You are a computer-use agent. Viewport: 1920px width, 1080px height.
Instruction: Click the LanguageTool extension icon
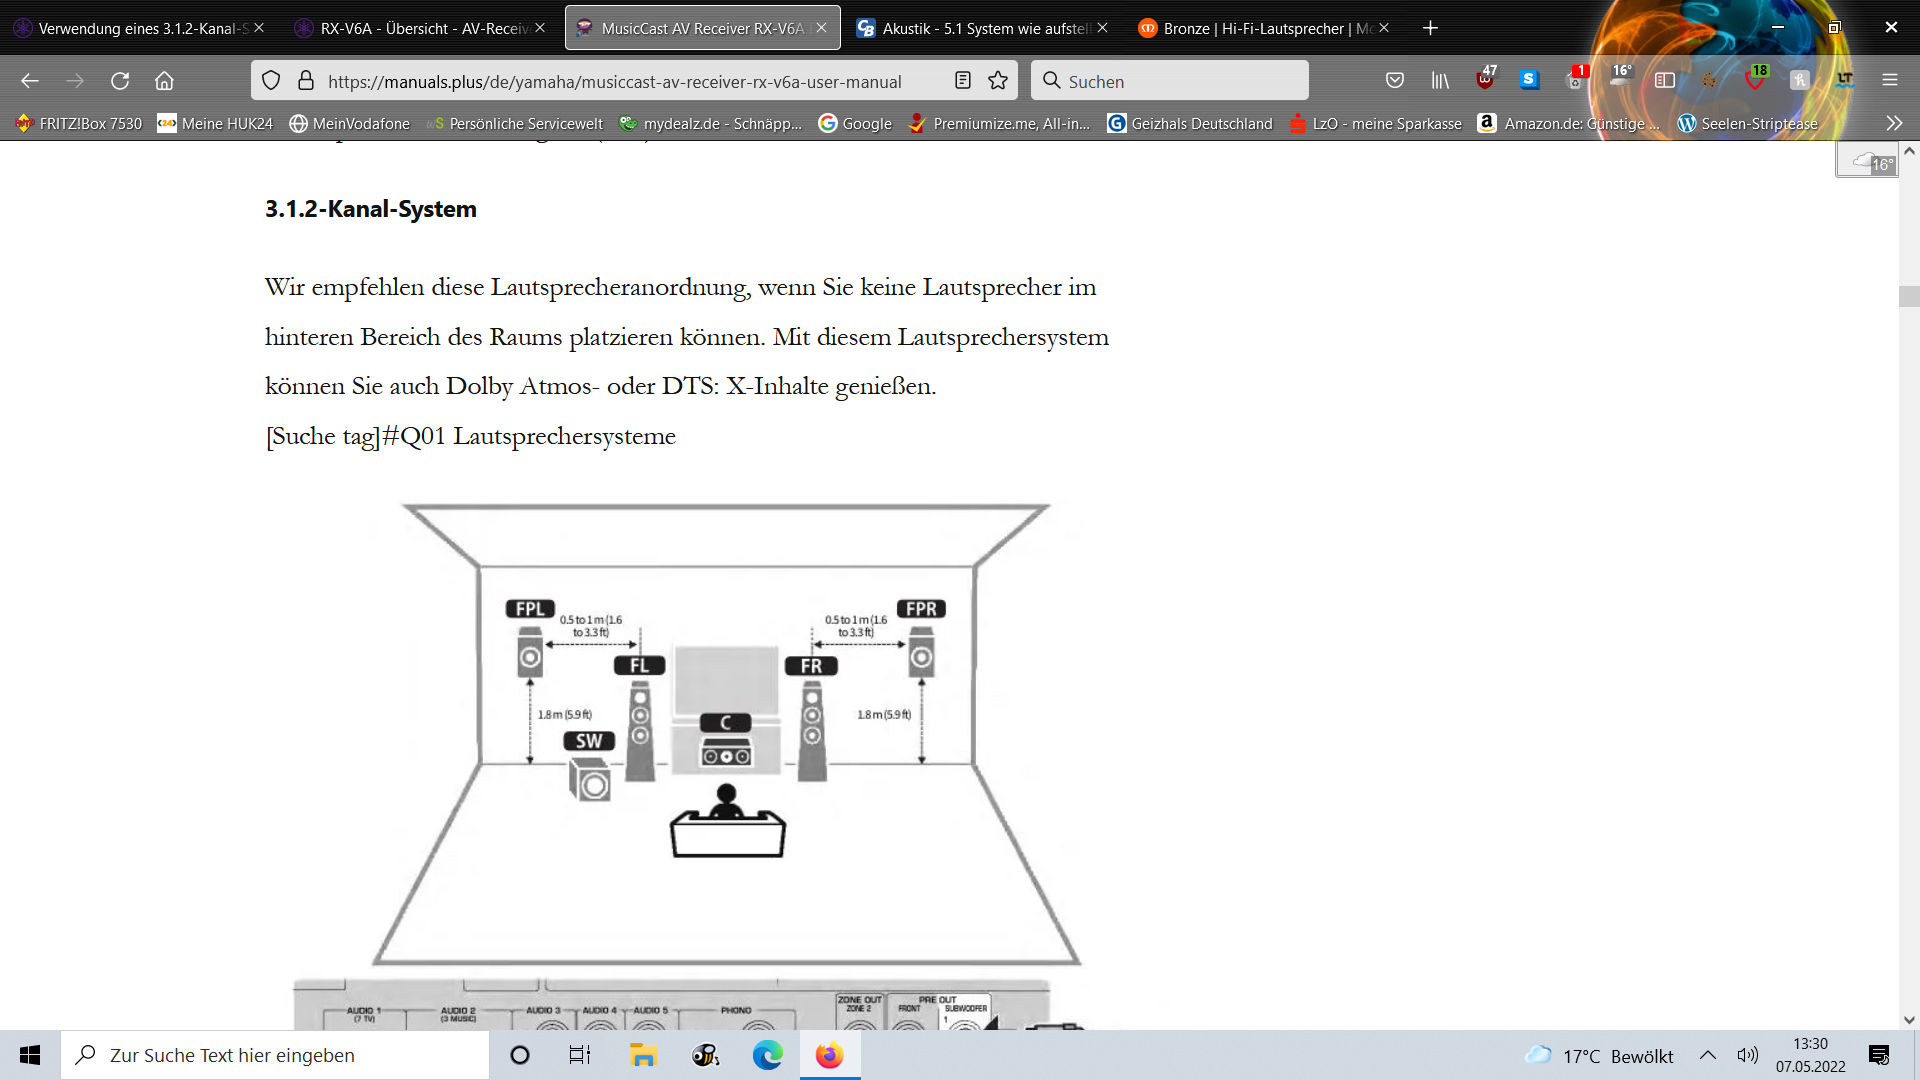1845,80
